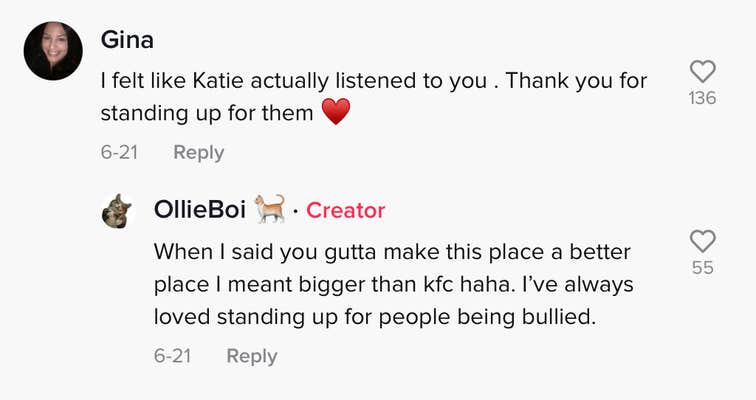Click the 55 likes count
The height and width of the screenshot is (400, 756).
[704, 268]
